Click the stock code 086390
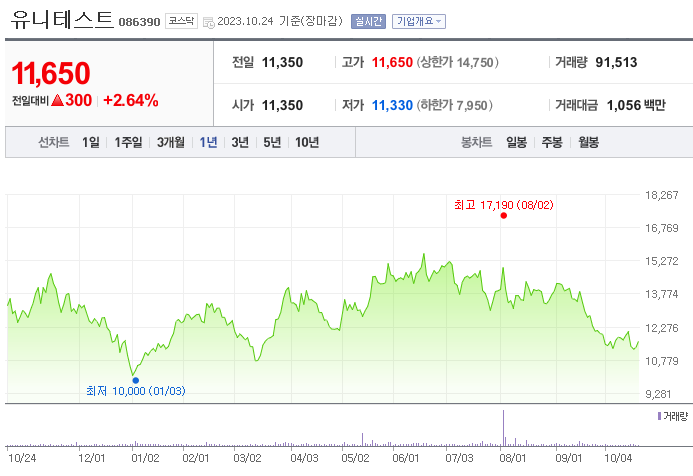The height and width of the screenshot is (476, 693). (x=139, y=22)
